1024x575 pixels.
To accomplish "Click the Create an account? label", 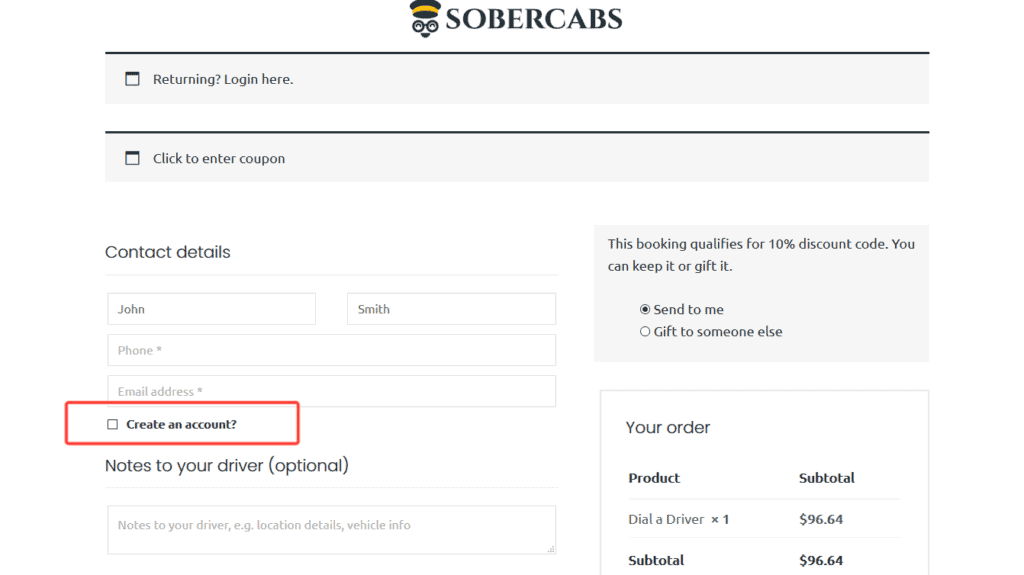I will point(182,425).
